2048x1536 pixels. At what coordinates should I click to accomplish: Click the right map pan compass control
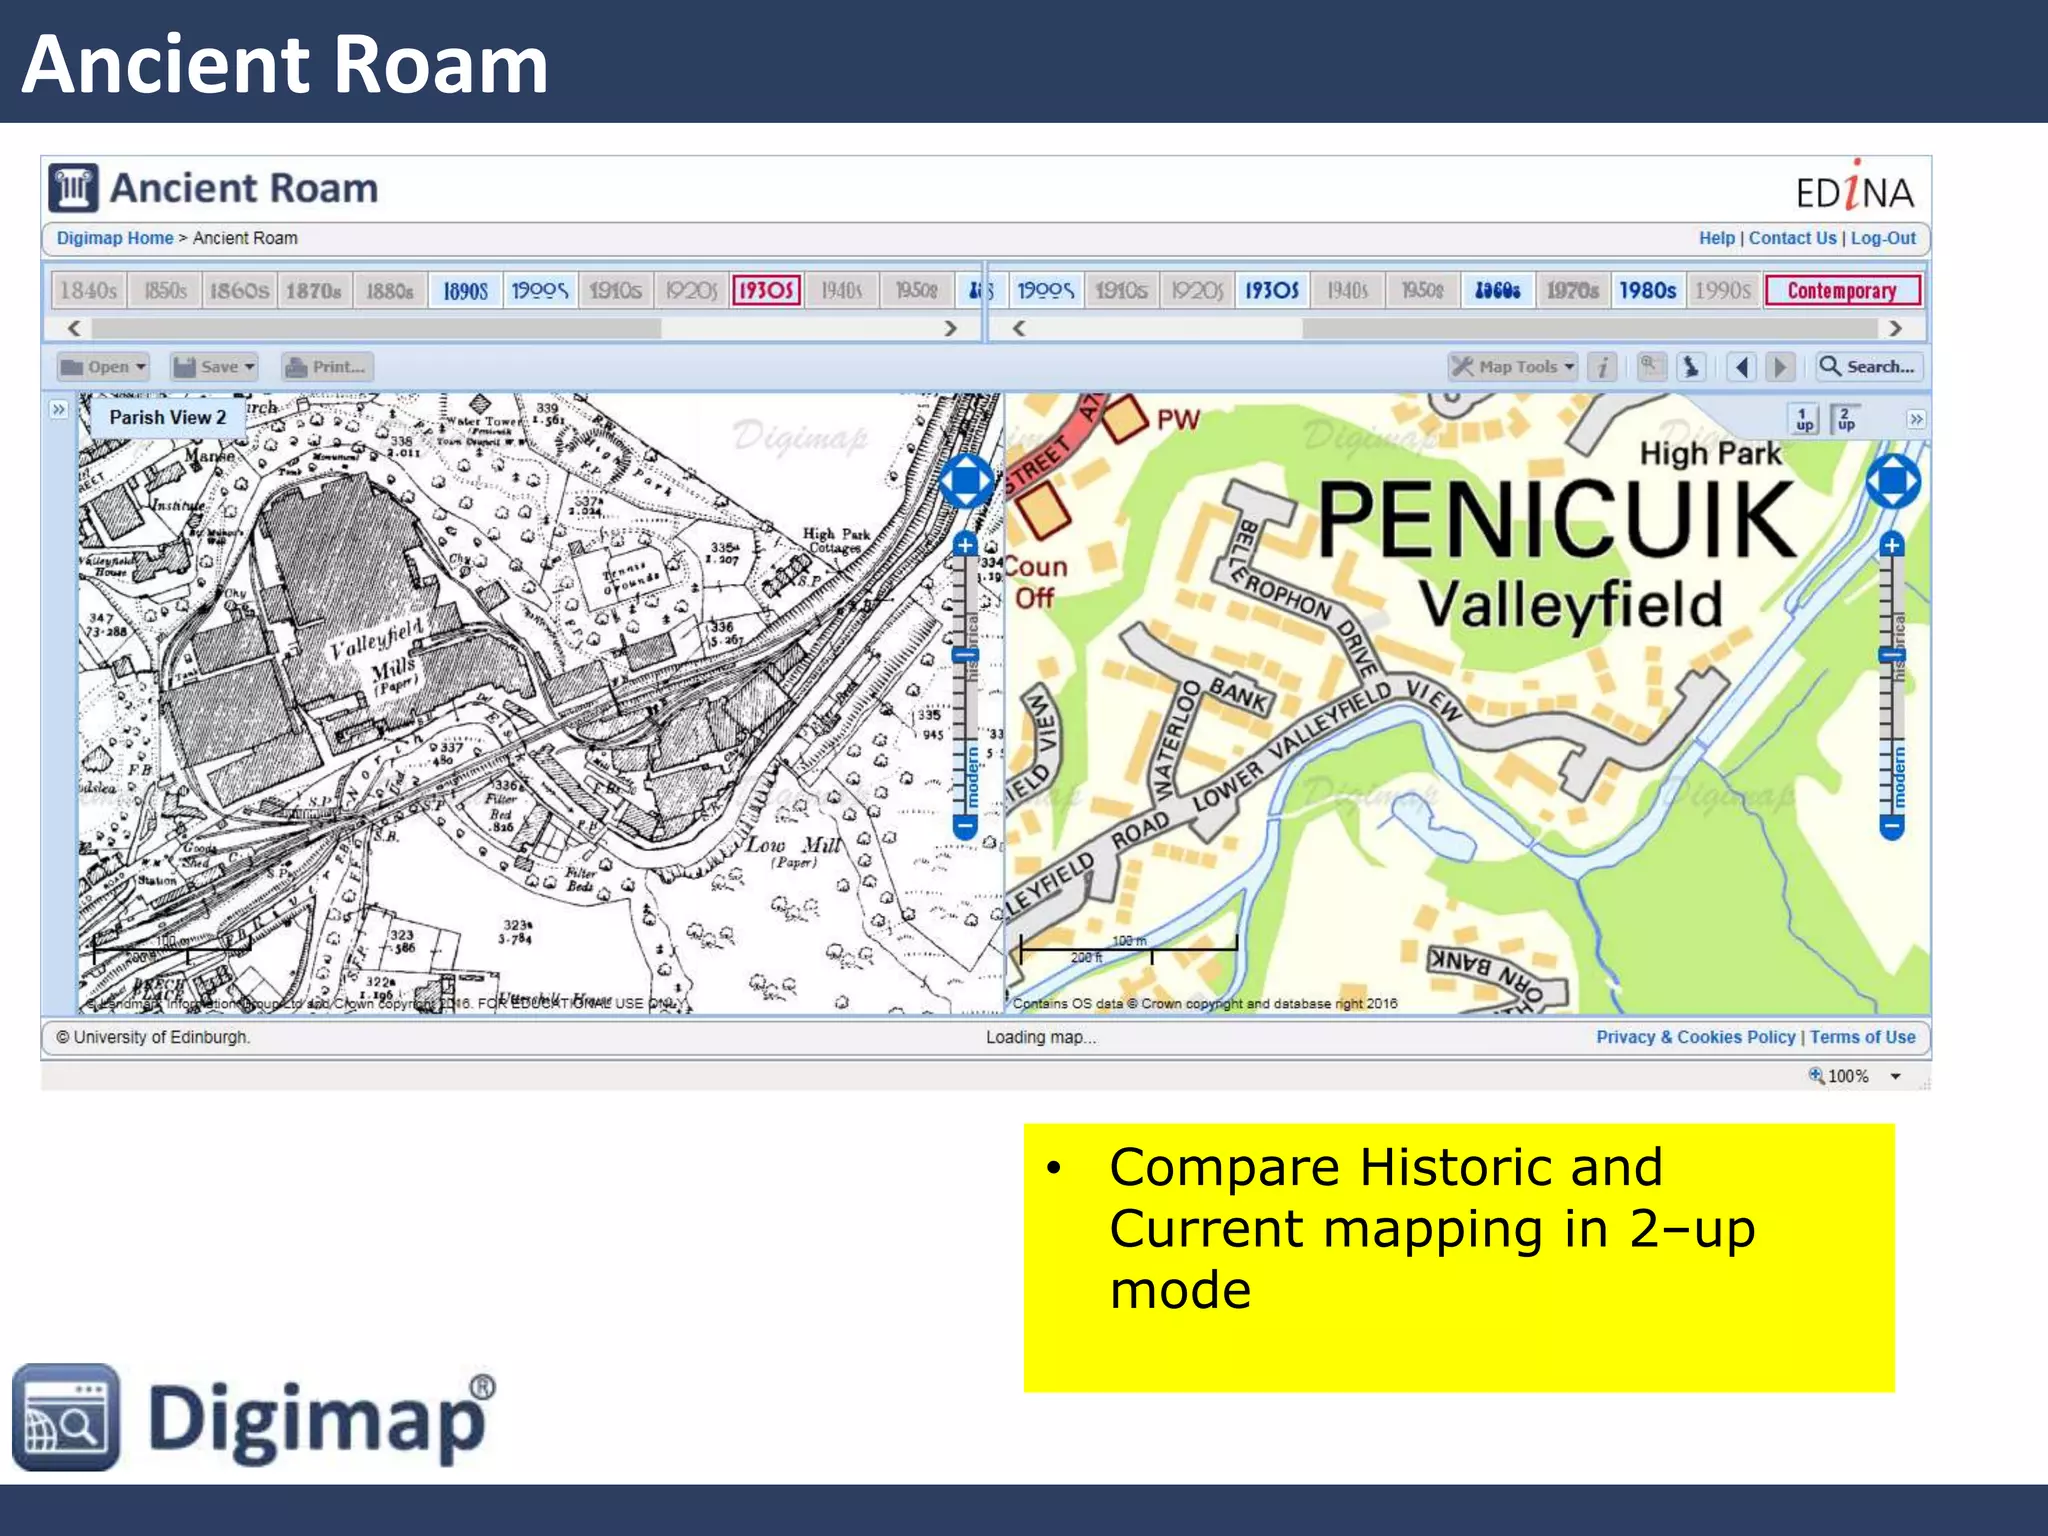click(1893, 482)
